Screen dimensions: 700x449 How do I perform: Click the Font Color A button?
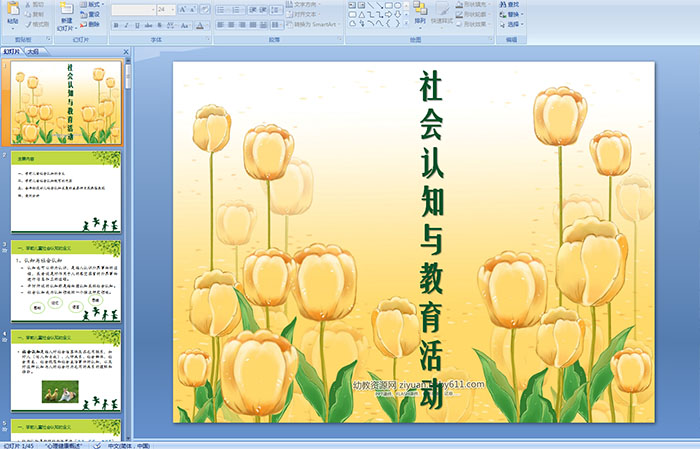[x=201, y=25]
